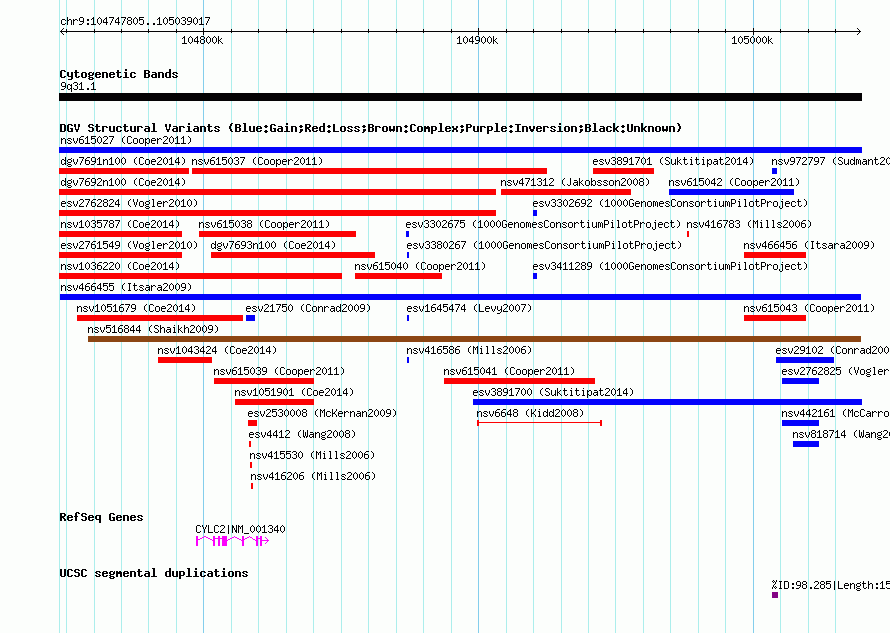
Task: Select the brown nsv516844 (Shaikh2009) complex bar
Action: click(x=475, y=339)
